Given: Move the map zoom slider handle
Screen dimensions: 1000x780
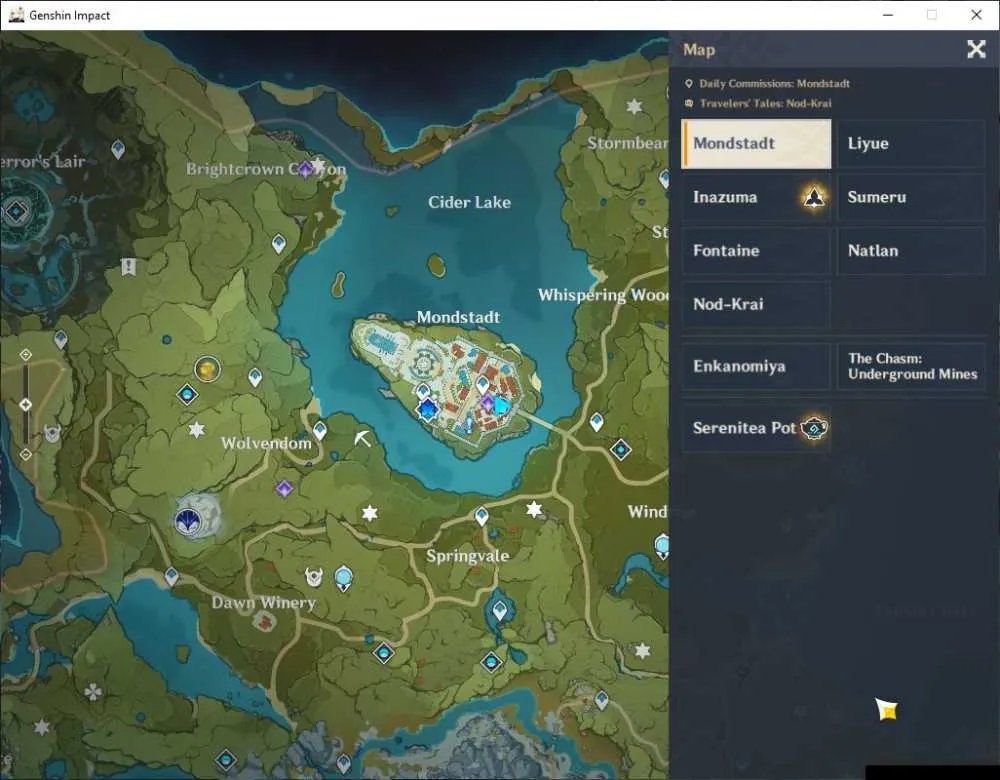Looking at the screenshot, I should pyautogui.click(x=26, y=404).
